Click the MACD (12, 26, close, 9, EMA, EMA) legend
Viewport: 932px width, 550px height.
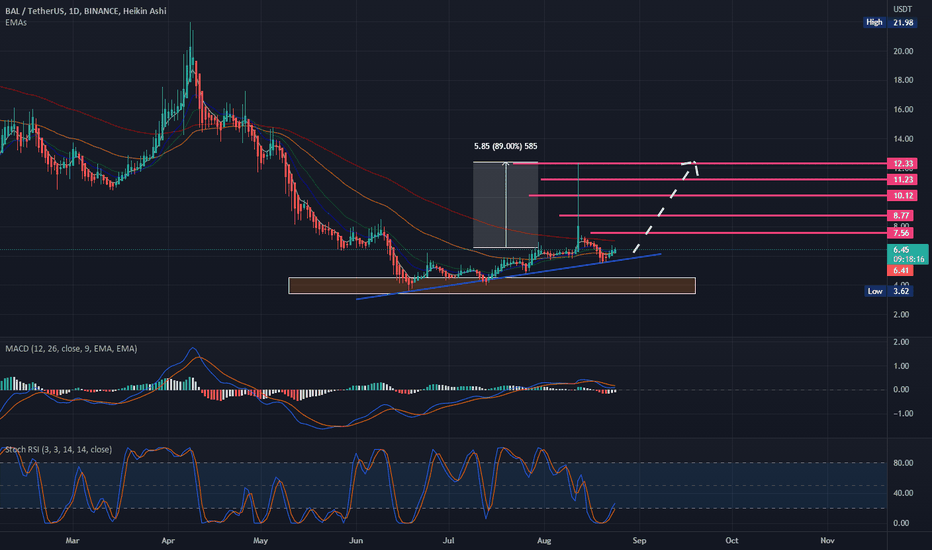tap(71, 348)
